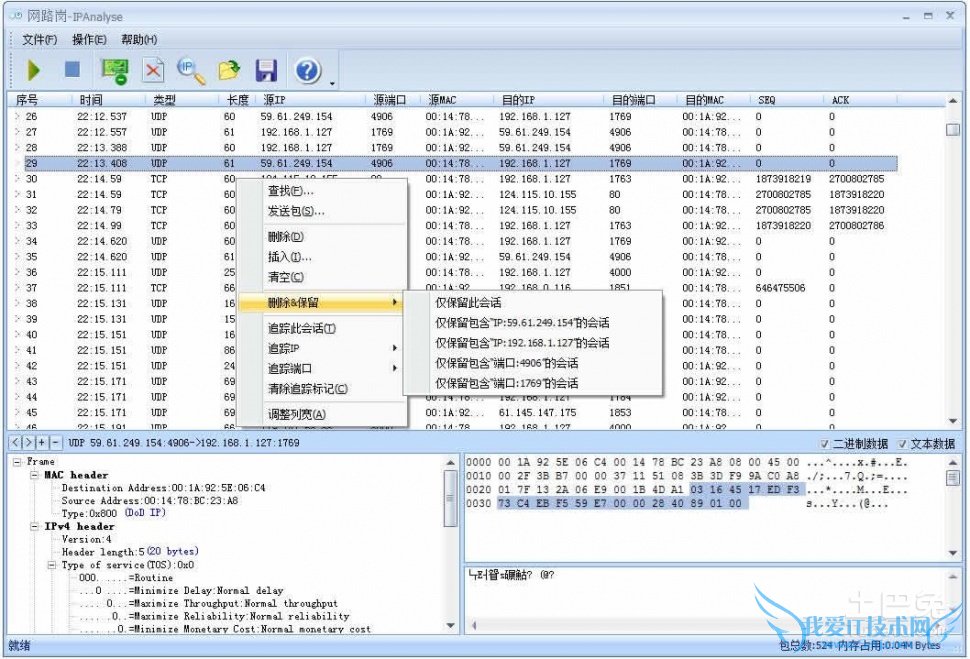The width and height of the screenshot is (970, 659).
Task: Collapse the MAC header tree node
Action: pos(34,475)
